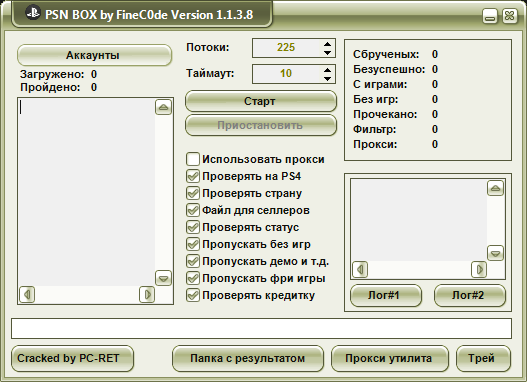
Task: Click inside the accounts text area
Action: [87, 192]
